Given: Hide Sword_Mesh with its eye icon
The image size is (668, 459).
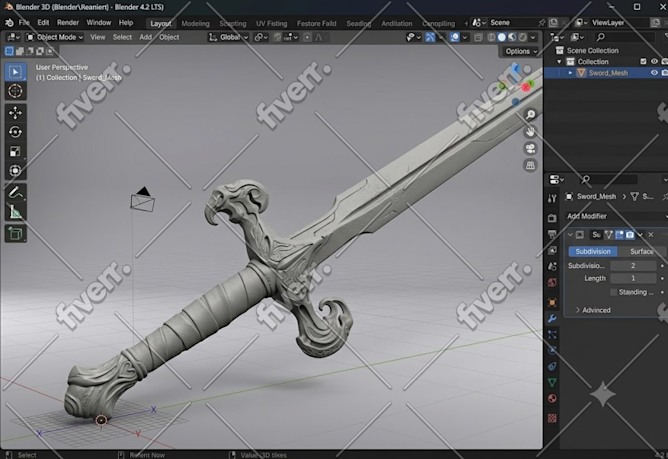Looking at the screenshot, I should pyautogui.click(x=654, y=73).
